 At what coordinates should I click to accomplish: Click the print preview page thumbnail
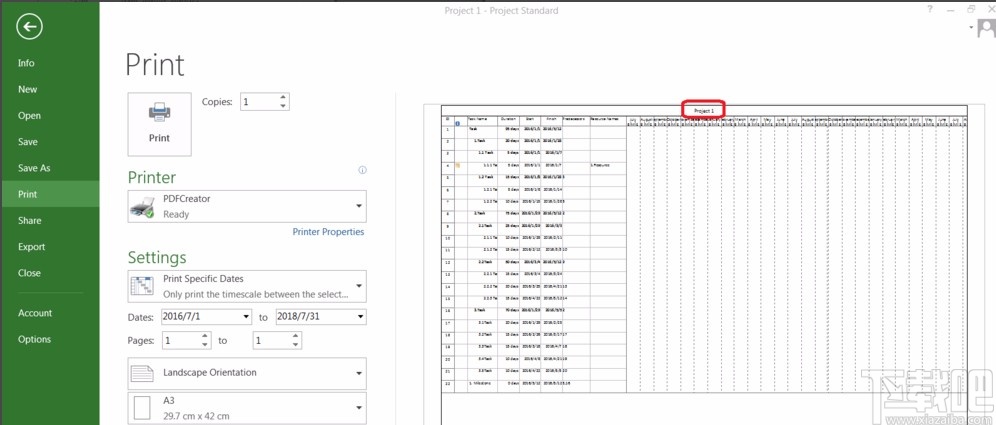704,265
